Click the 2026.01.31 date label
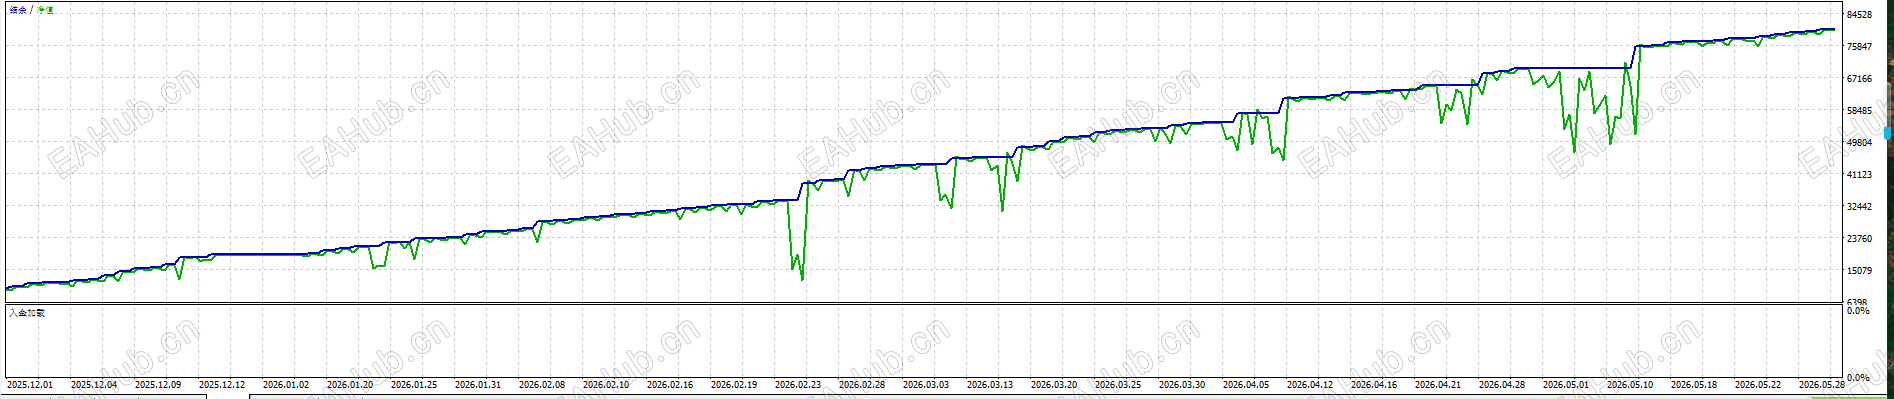This screenshot has height=399, width=1894. 478,384
